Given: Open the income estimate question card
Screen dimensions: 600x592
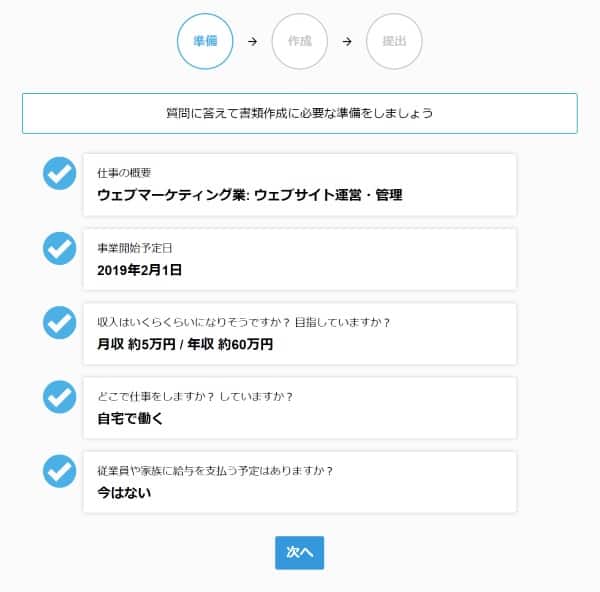Looking at the screenshot, I should (299, 333).
